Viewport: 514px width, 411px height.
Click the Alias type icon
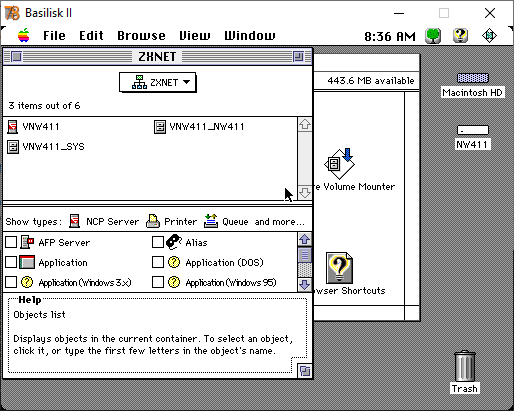pos(174,242)
